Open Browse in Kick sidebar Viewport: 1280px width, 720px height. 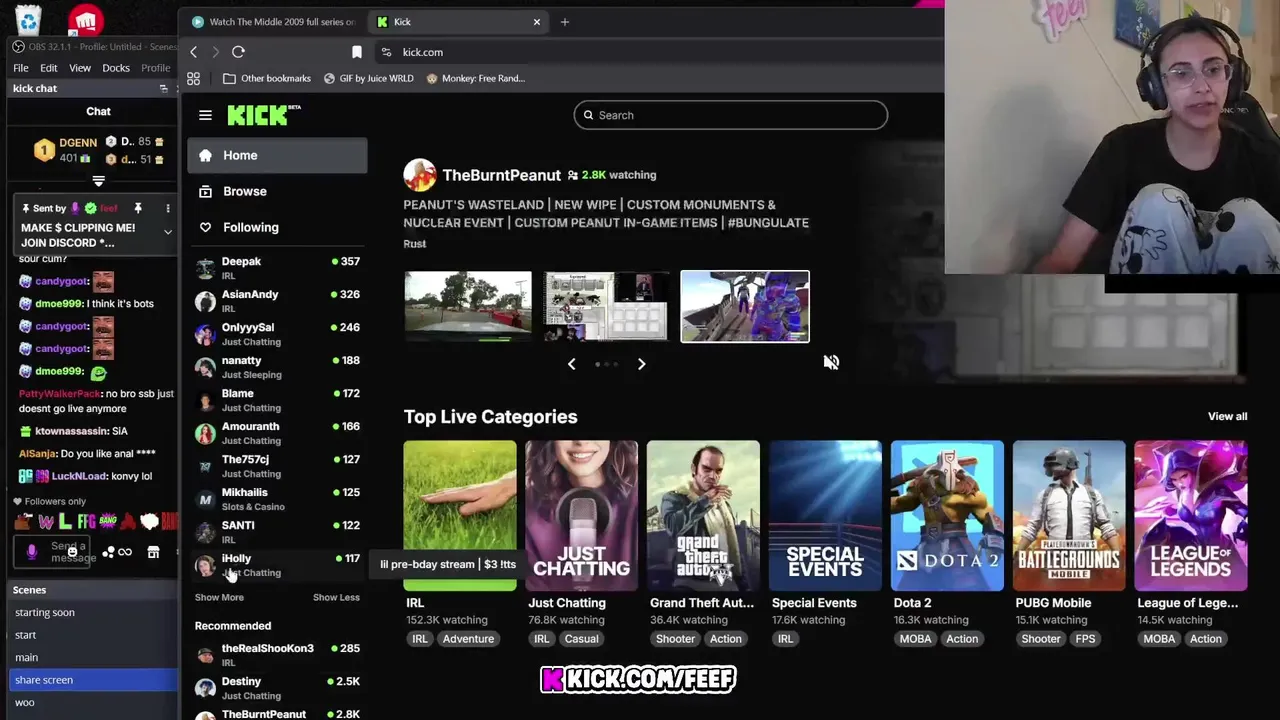tap(277, 191)
